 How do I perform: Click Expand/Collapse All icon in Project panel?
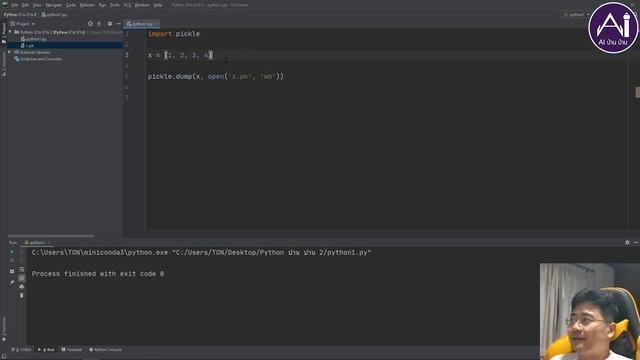(x=99, y=24)
